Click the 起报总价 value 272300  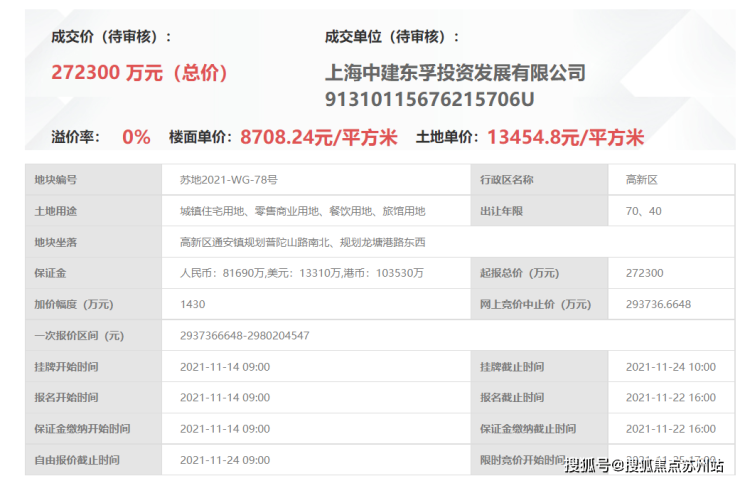pyautogui.click(x=644, y=273)
